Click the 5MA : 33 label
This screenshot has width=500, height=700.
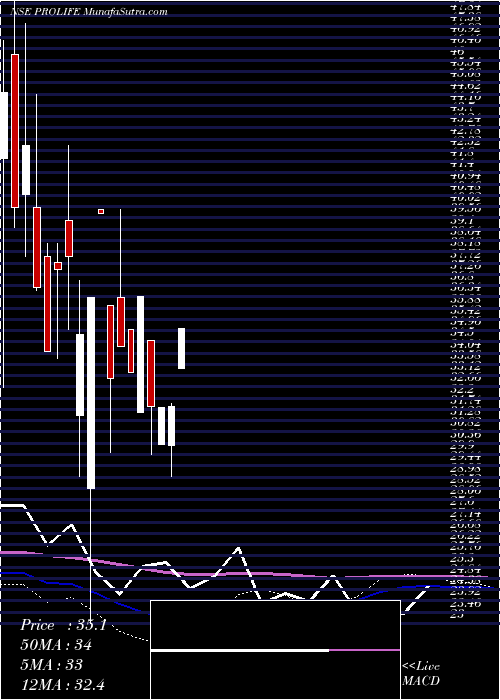click(51, 665)
